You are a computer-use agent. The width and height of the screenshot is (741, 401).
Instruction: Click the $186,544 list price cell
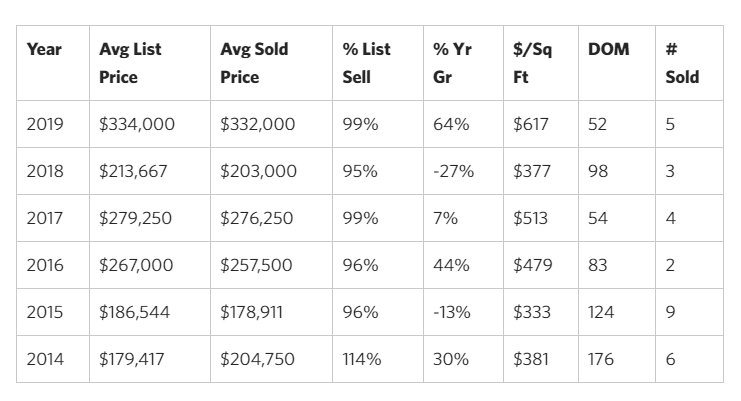135,312
